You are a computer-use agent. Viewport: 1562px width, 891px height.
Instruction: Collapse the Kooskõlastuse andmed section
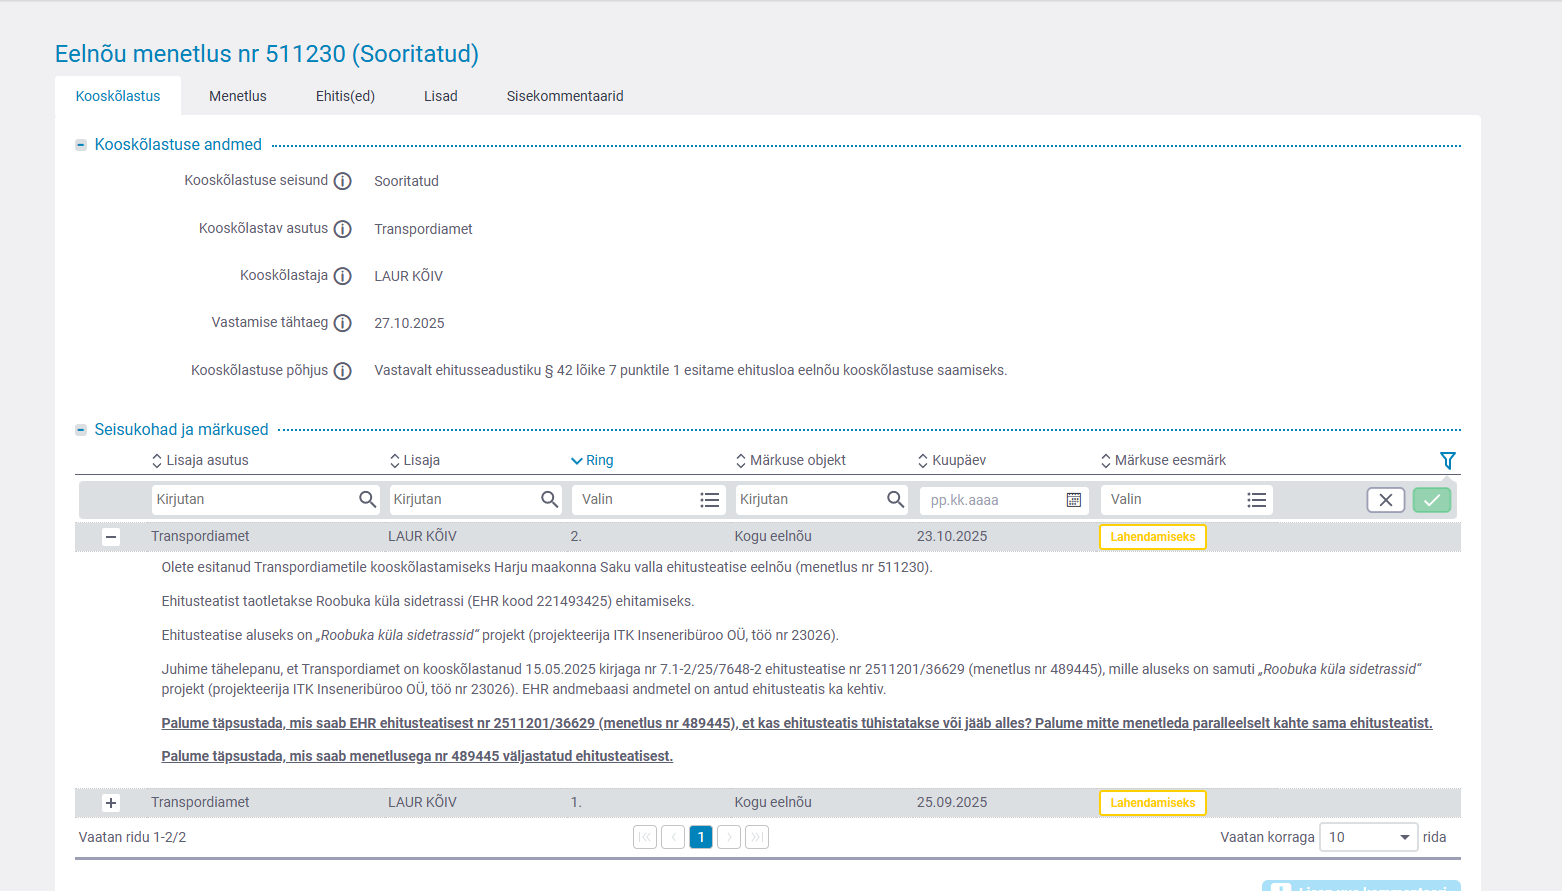pyautogui.click(x=81, y=145)
